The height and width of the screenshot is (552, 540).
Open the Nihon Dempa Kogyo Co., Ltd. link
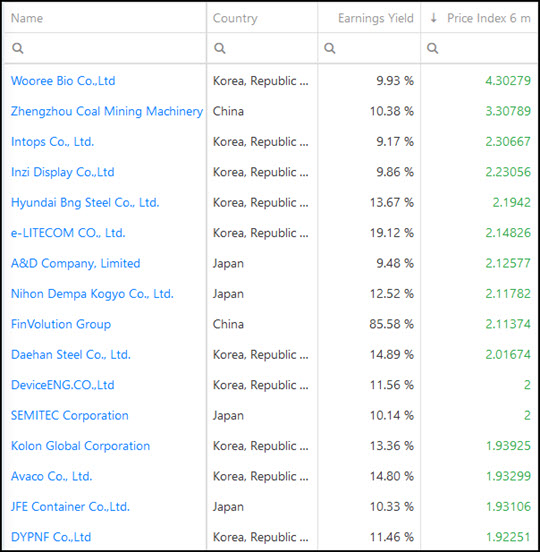coord(92,294)
